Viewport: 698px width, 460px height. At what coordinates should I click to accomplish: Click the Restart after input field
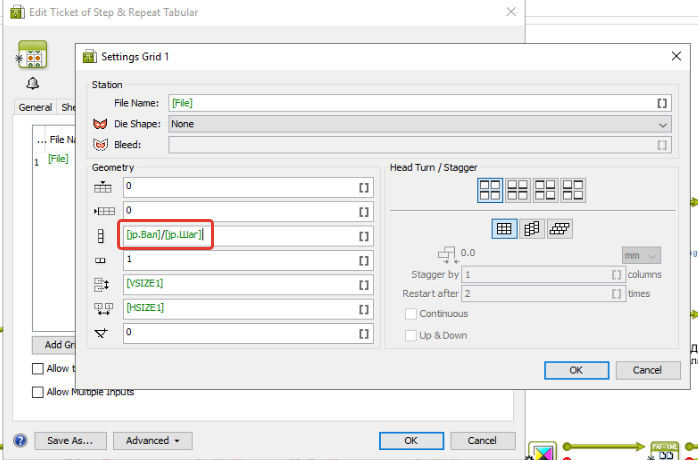coord(544,294)
